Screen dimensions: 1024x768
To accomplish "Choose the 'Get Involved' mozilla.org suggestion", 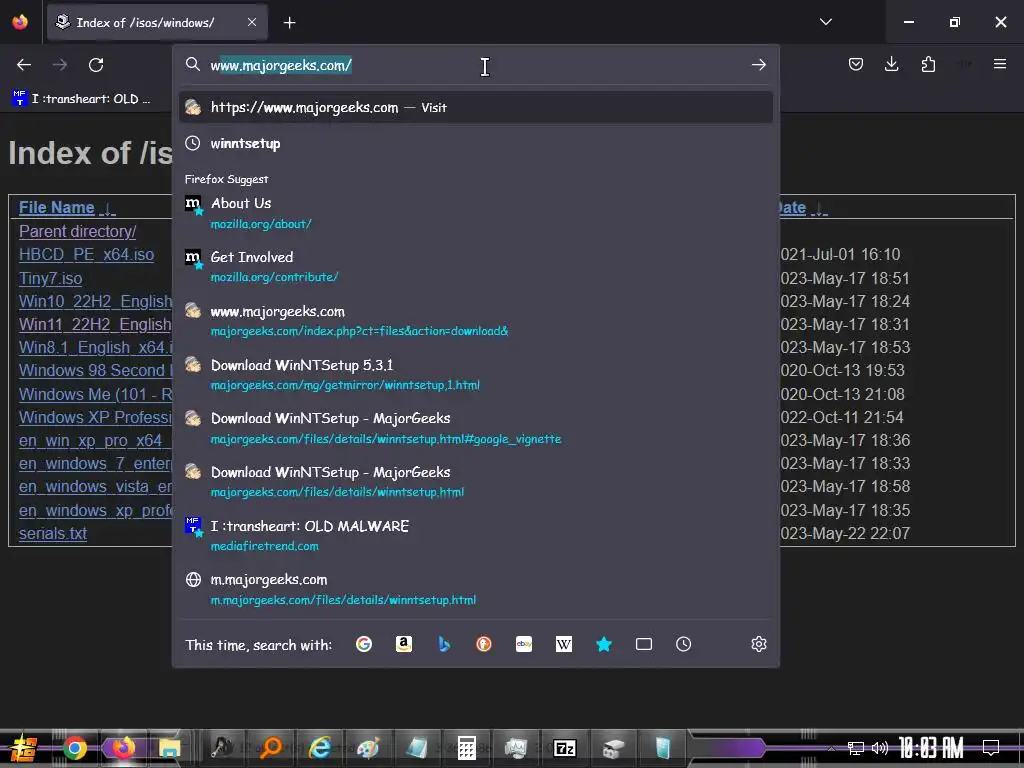I will click(x=475, y=266).
